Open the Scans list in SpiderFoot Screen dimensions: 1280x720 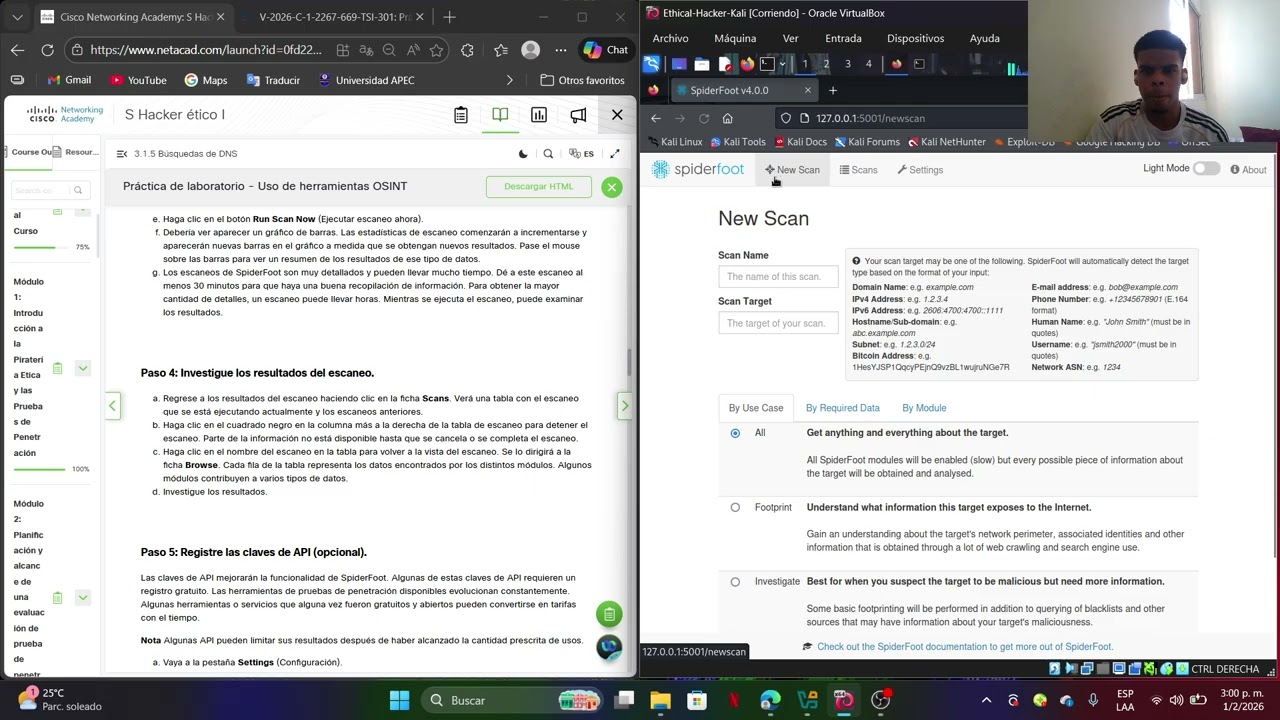(858, 170)
